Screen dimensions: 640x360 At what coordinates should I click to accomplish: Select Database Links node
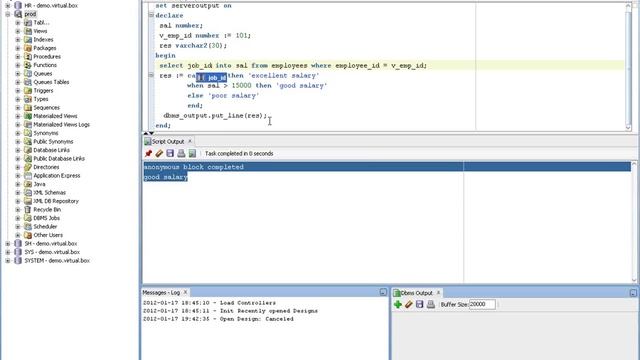pyautogui.click(x=51, y=150)
